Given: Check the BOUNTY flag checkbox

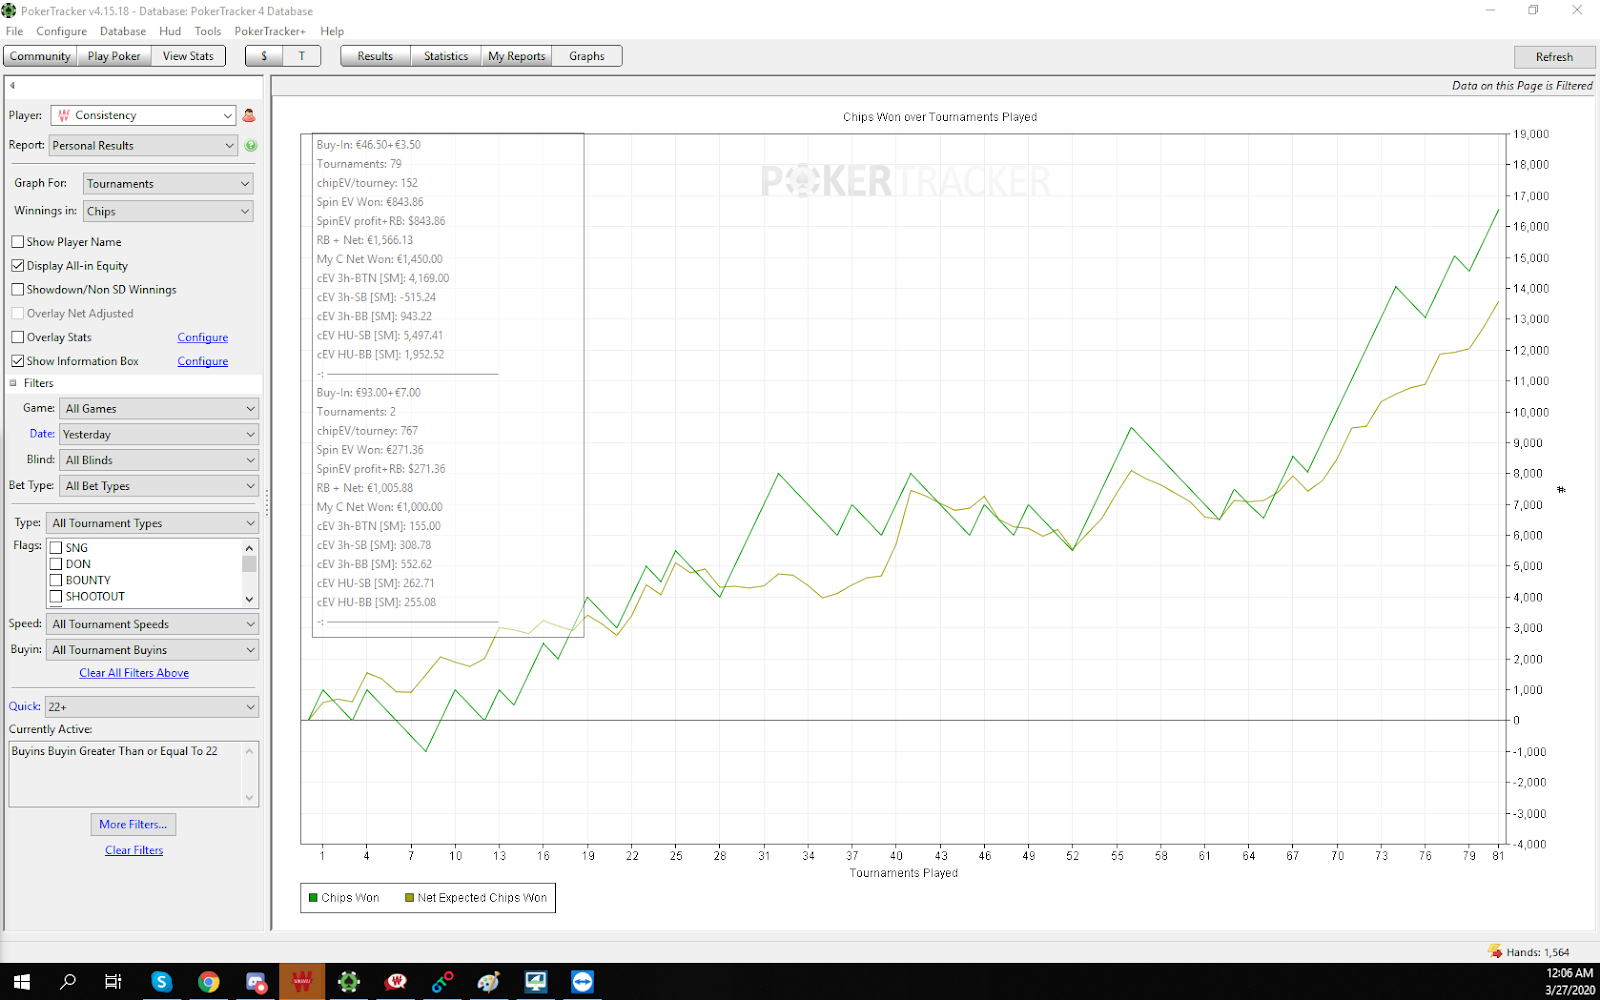Looking at the screenshot, I should pyautogui.click(x=56, y=580).
